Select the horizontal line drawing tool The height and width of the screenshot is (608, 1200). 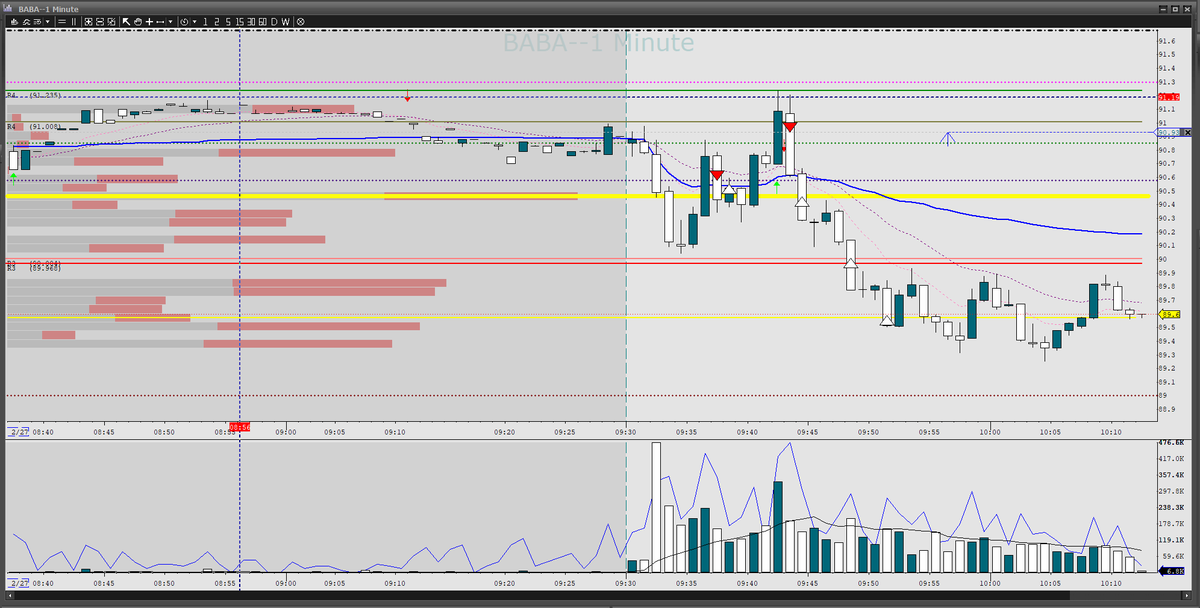tap(160, 21)
